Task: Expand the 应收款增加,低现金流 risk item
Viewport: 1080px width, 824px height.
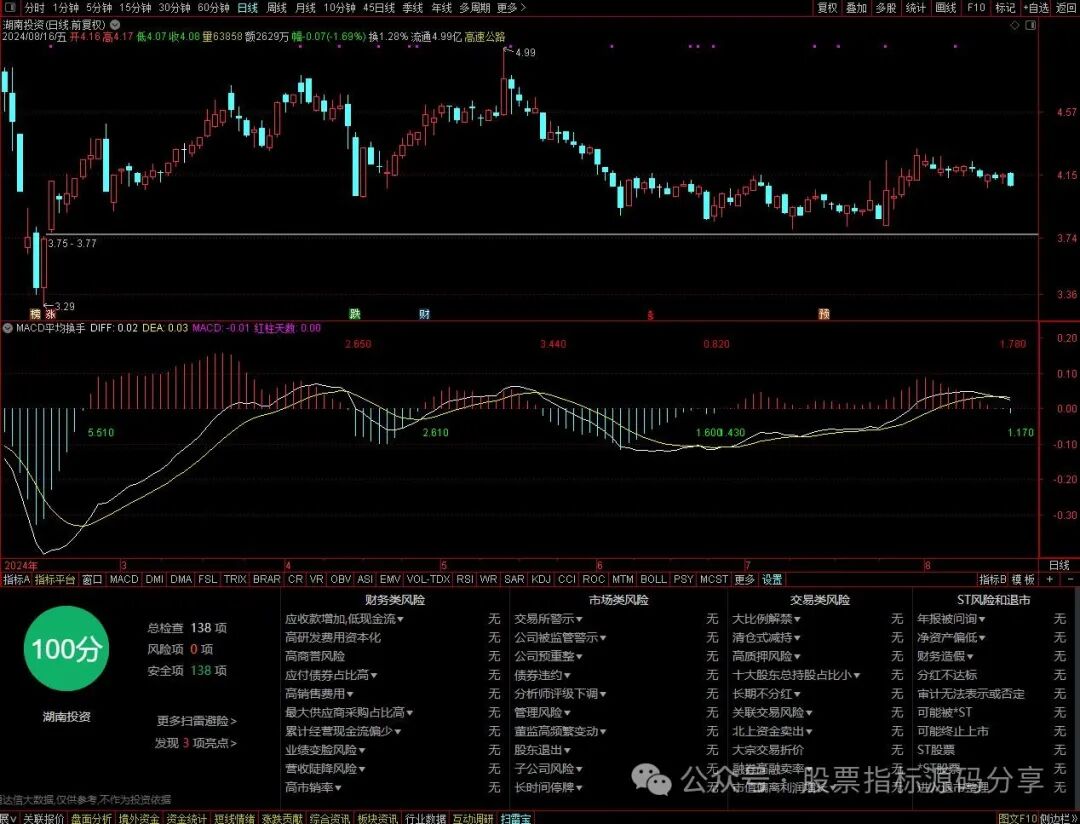Action: pos(344,619)
